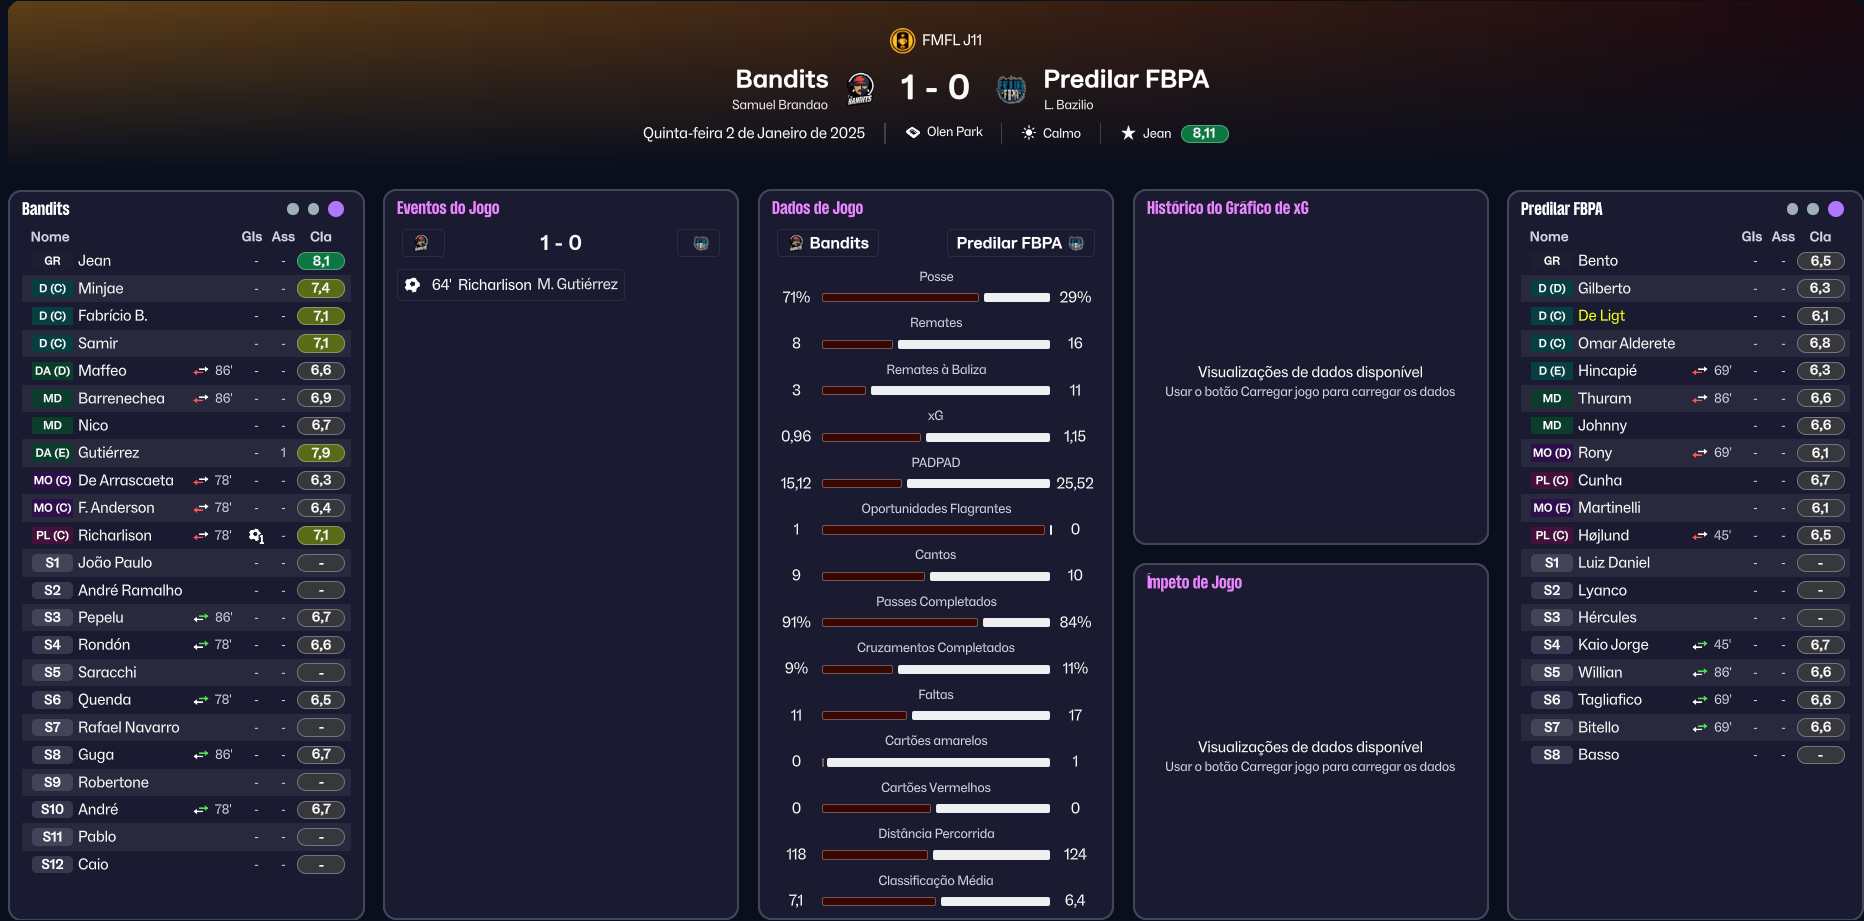Click Richarlison's goal icon in the Gls column
This screenshot has height=921, width=1864.
click(256, 536)
